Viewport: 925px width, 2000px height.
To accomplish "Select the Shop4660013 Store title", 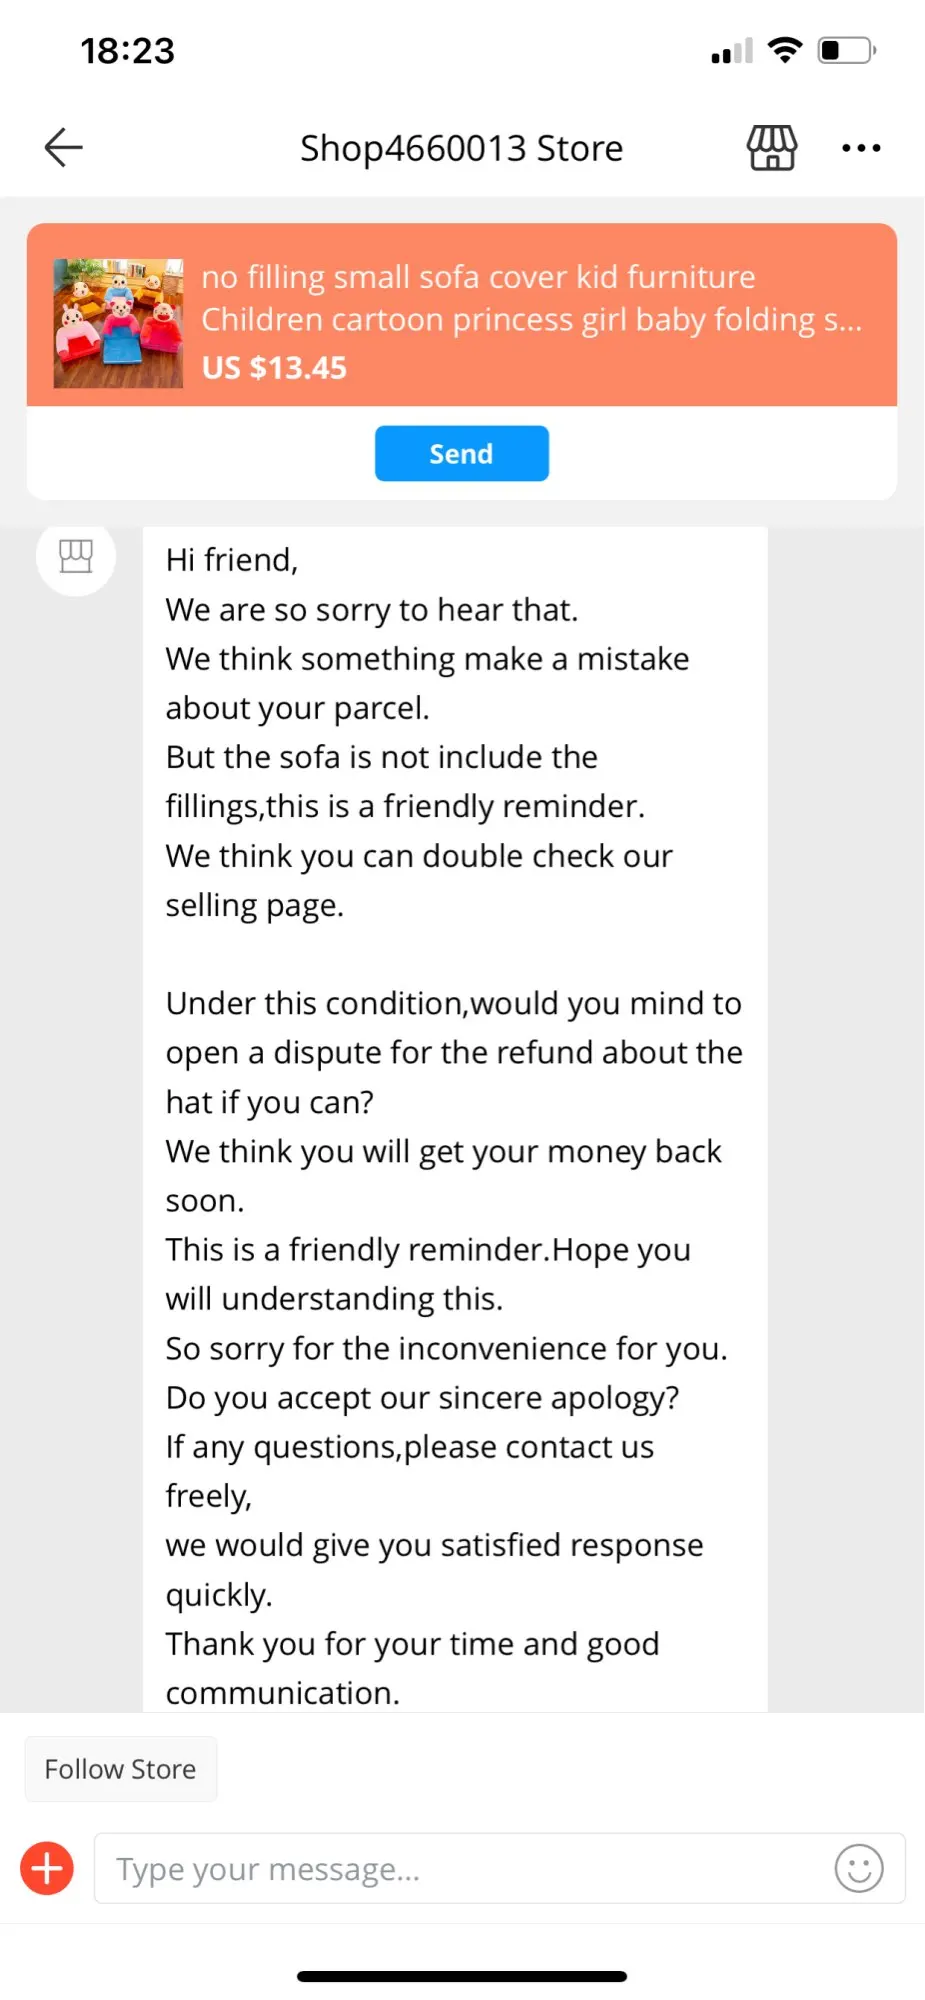I will point(461,148).
